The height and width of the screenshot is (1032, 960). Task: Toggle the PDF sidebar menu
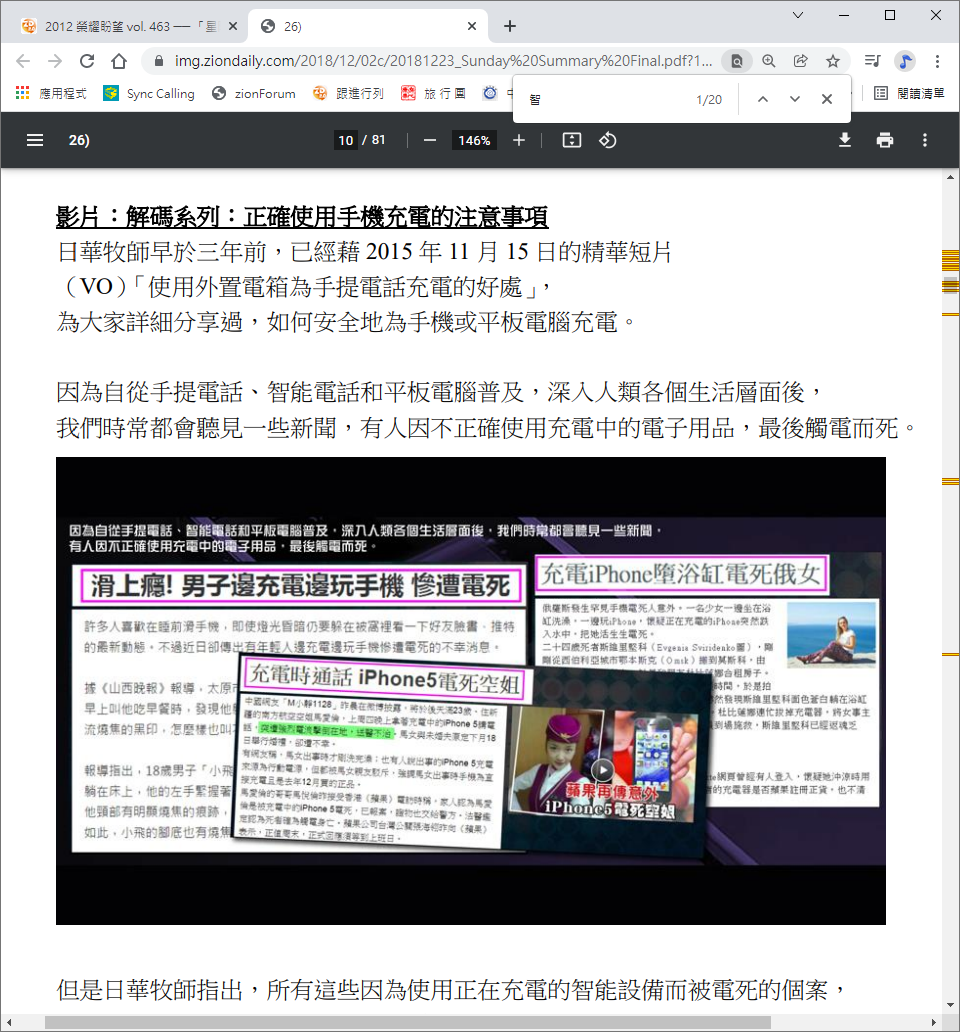click(35, 140)
